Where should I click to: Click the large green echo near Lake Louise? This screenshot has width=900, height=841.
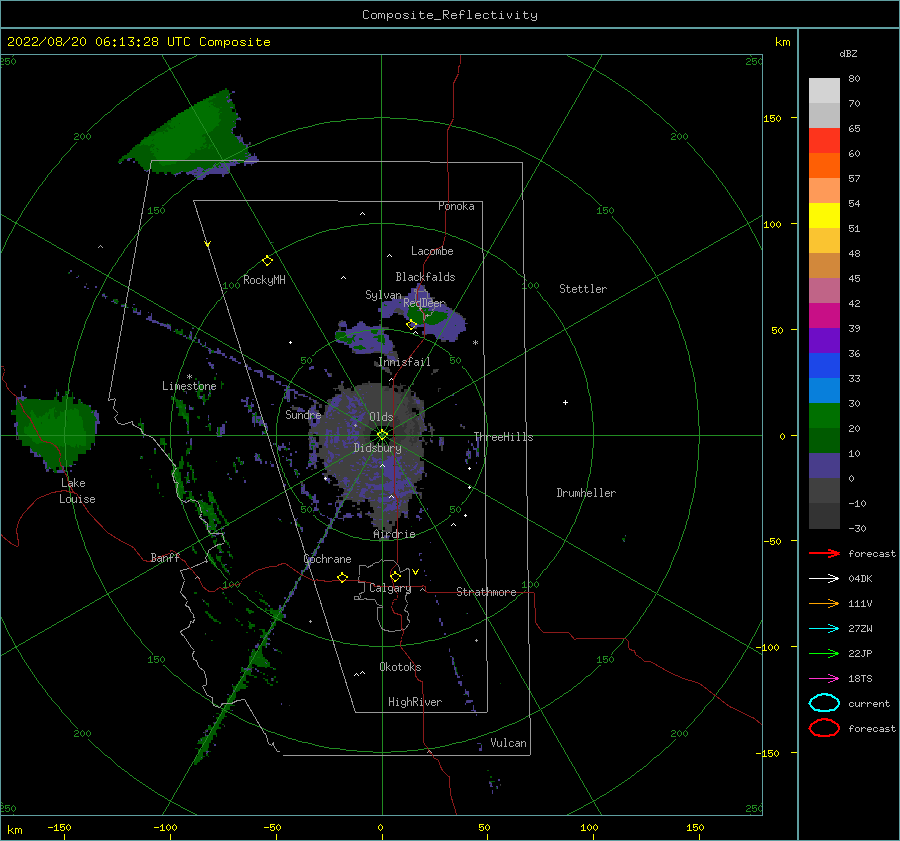[56, 429]
